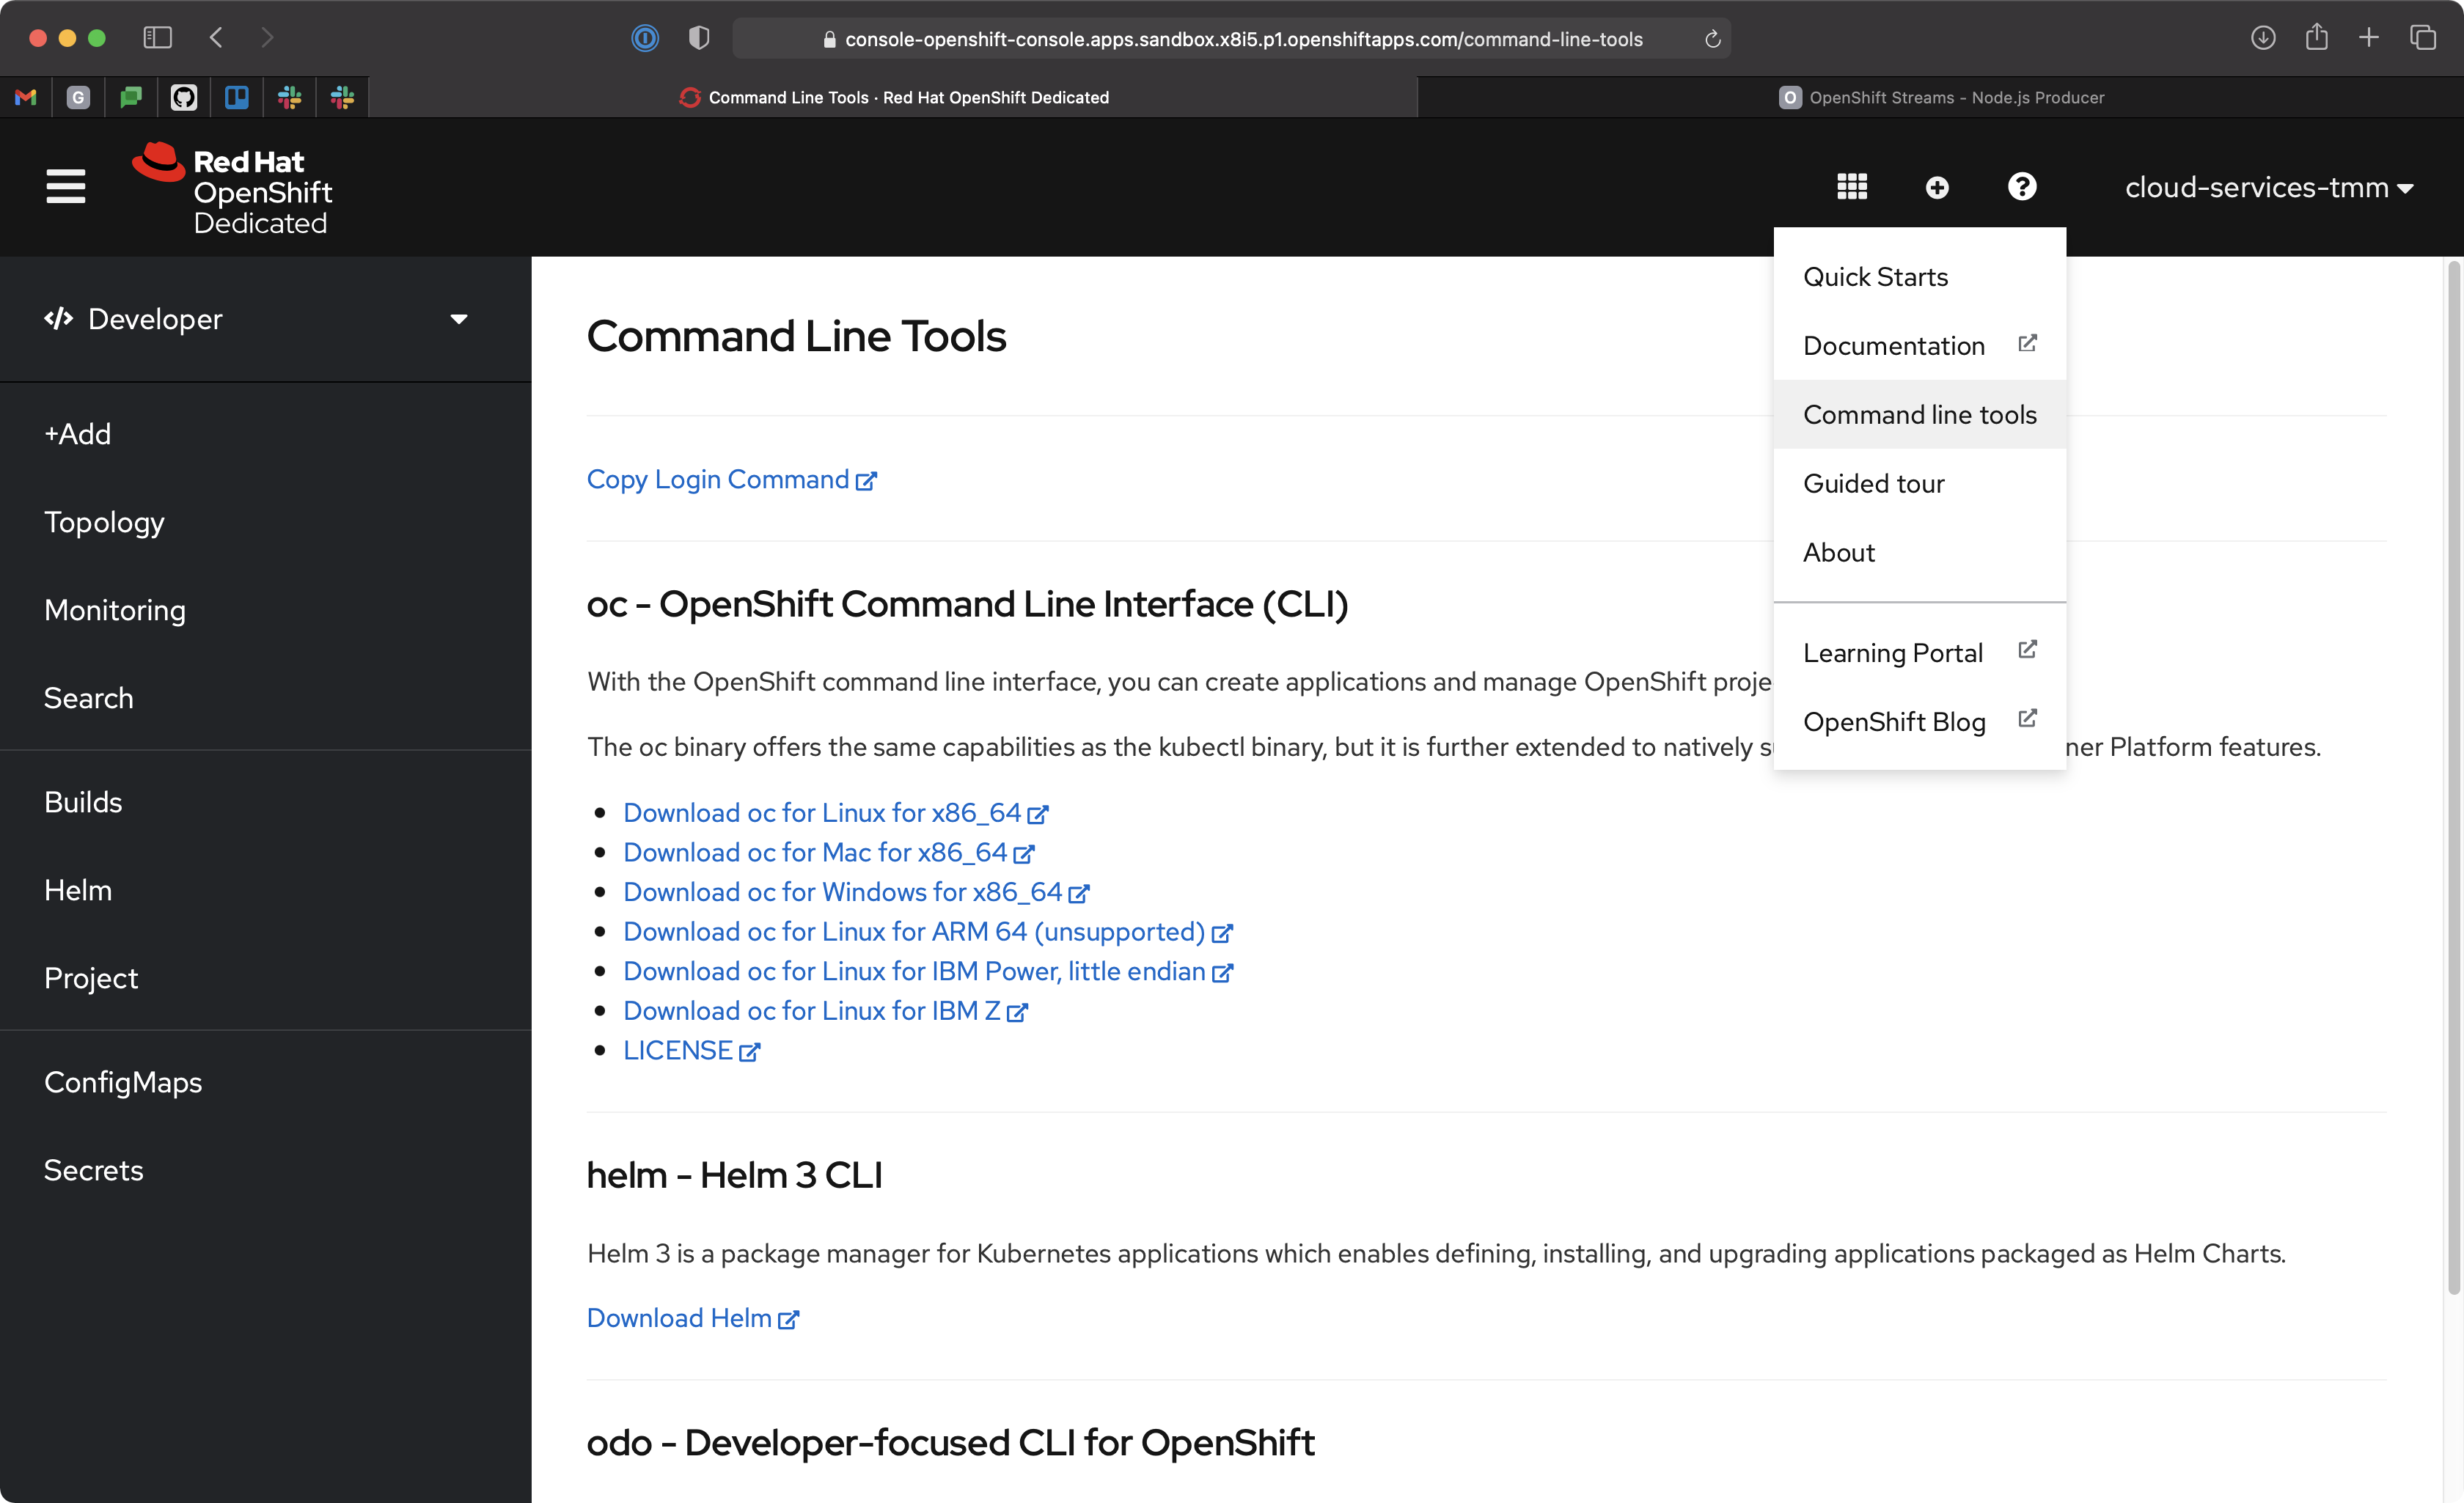This screenshot has height=1503, width=2464.
Task: Click the About menu item
Action: point(1838,551)
